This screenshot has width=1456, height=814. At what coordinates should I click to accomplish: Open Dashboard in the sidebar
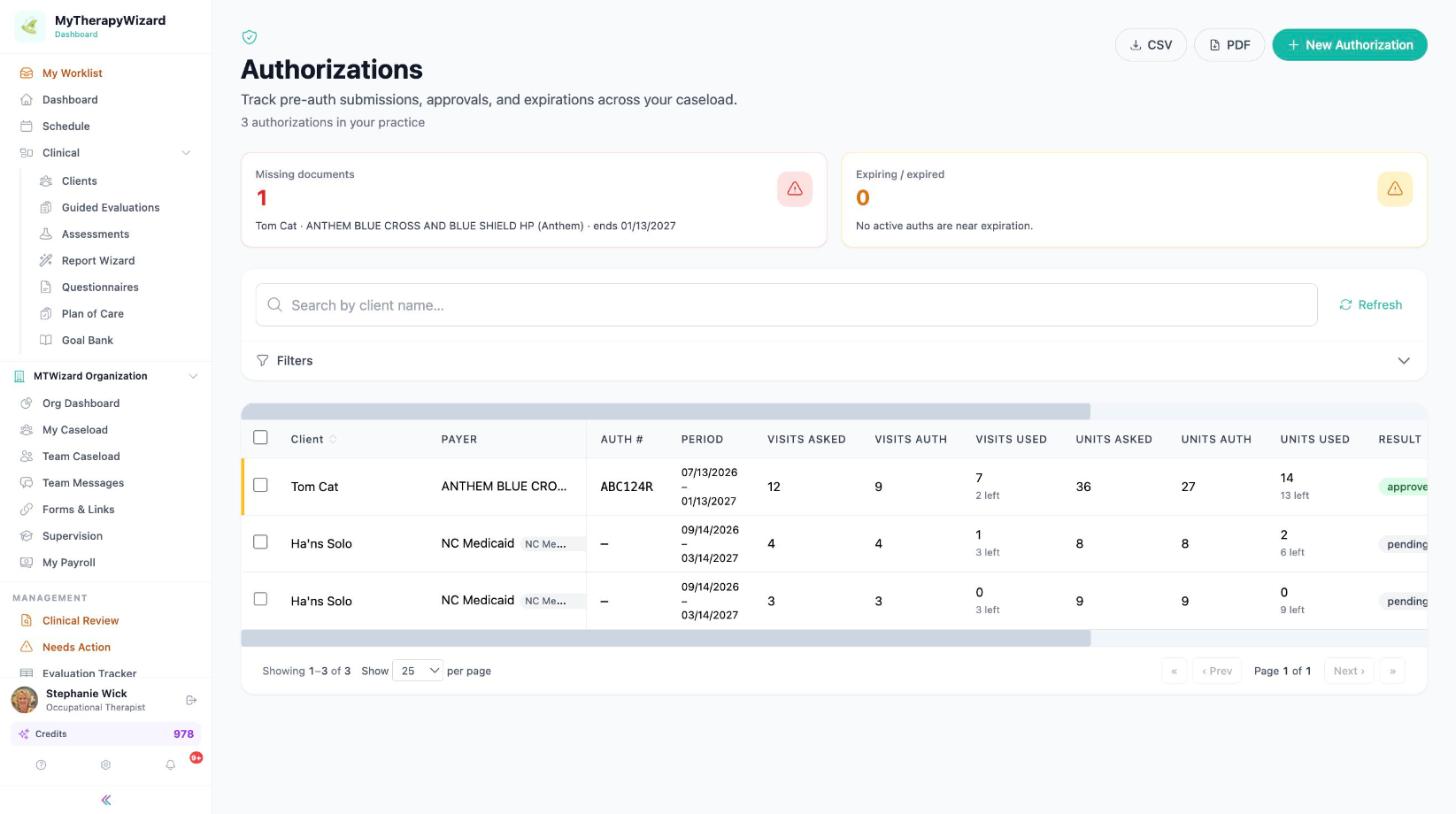[x=70, y=100]
